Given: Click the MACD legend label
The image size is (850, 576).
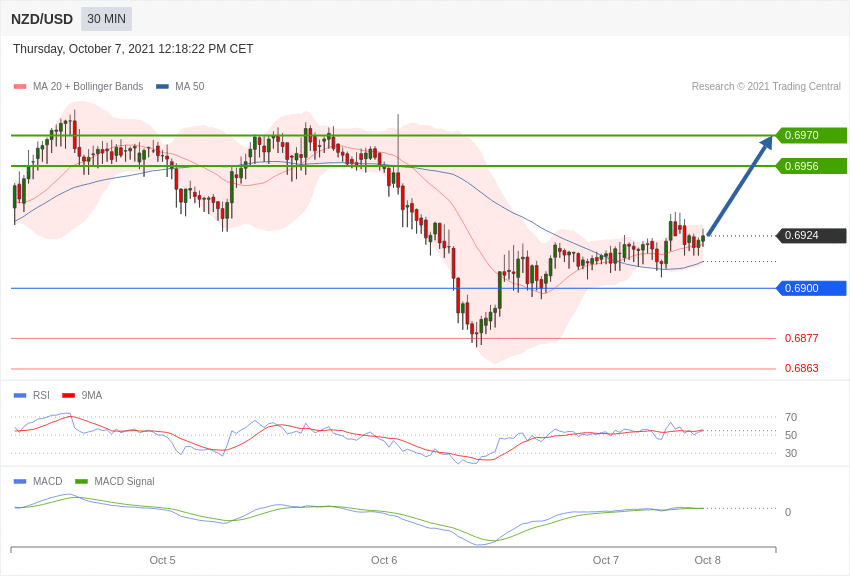Looking at the screenshot, I should [48, 481].
